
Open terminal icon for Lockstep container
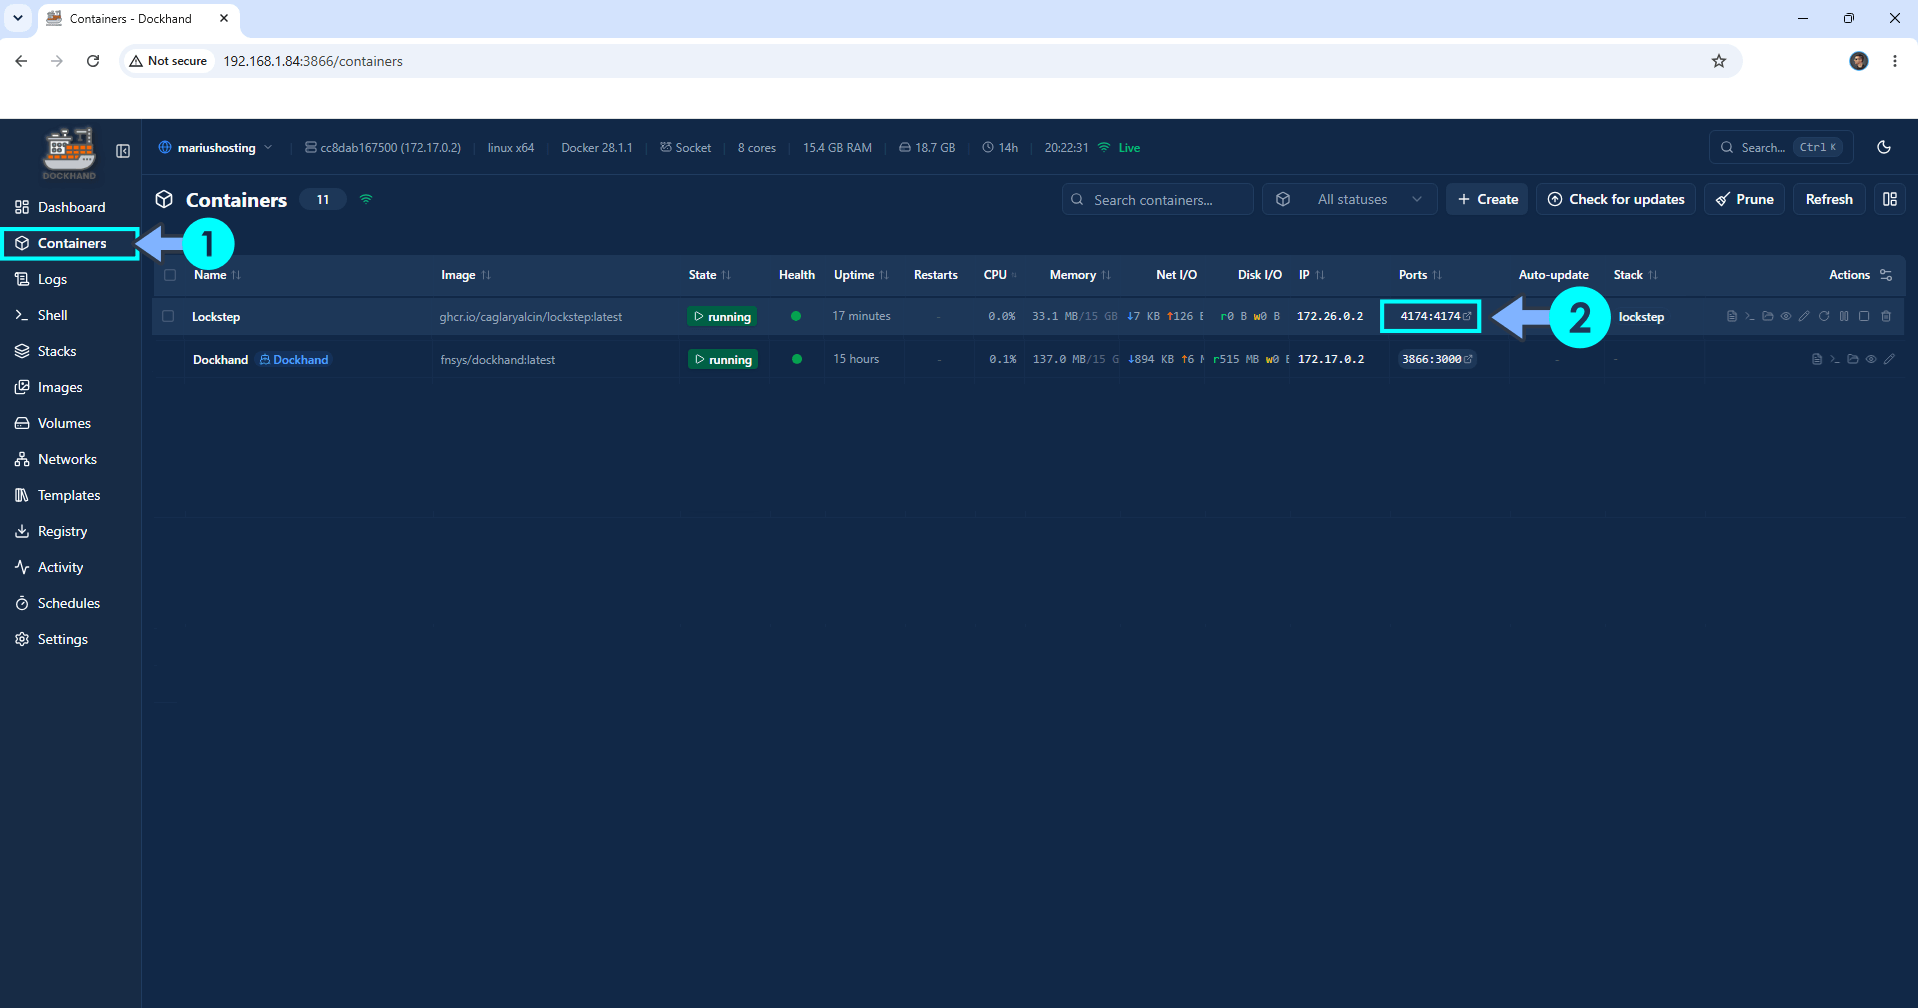tap(1750, 316)
